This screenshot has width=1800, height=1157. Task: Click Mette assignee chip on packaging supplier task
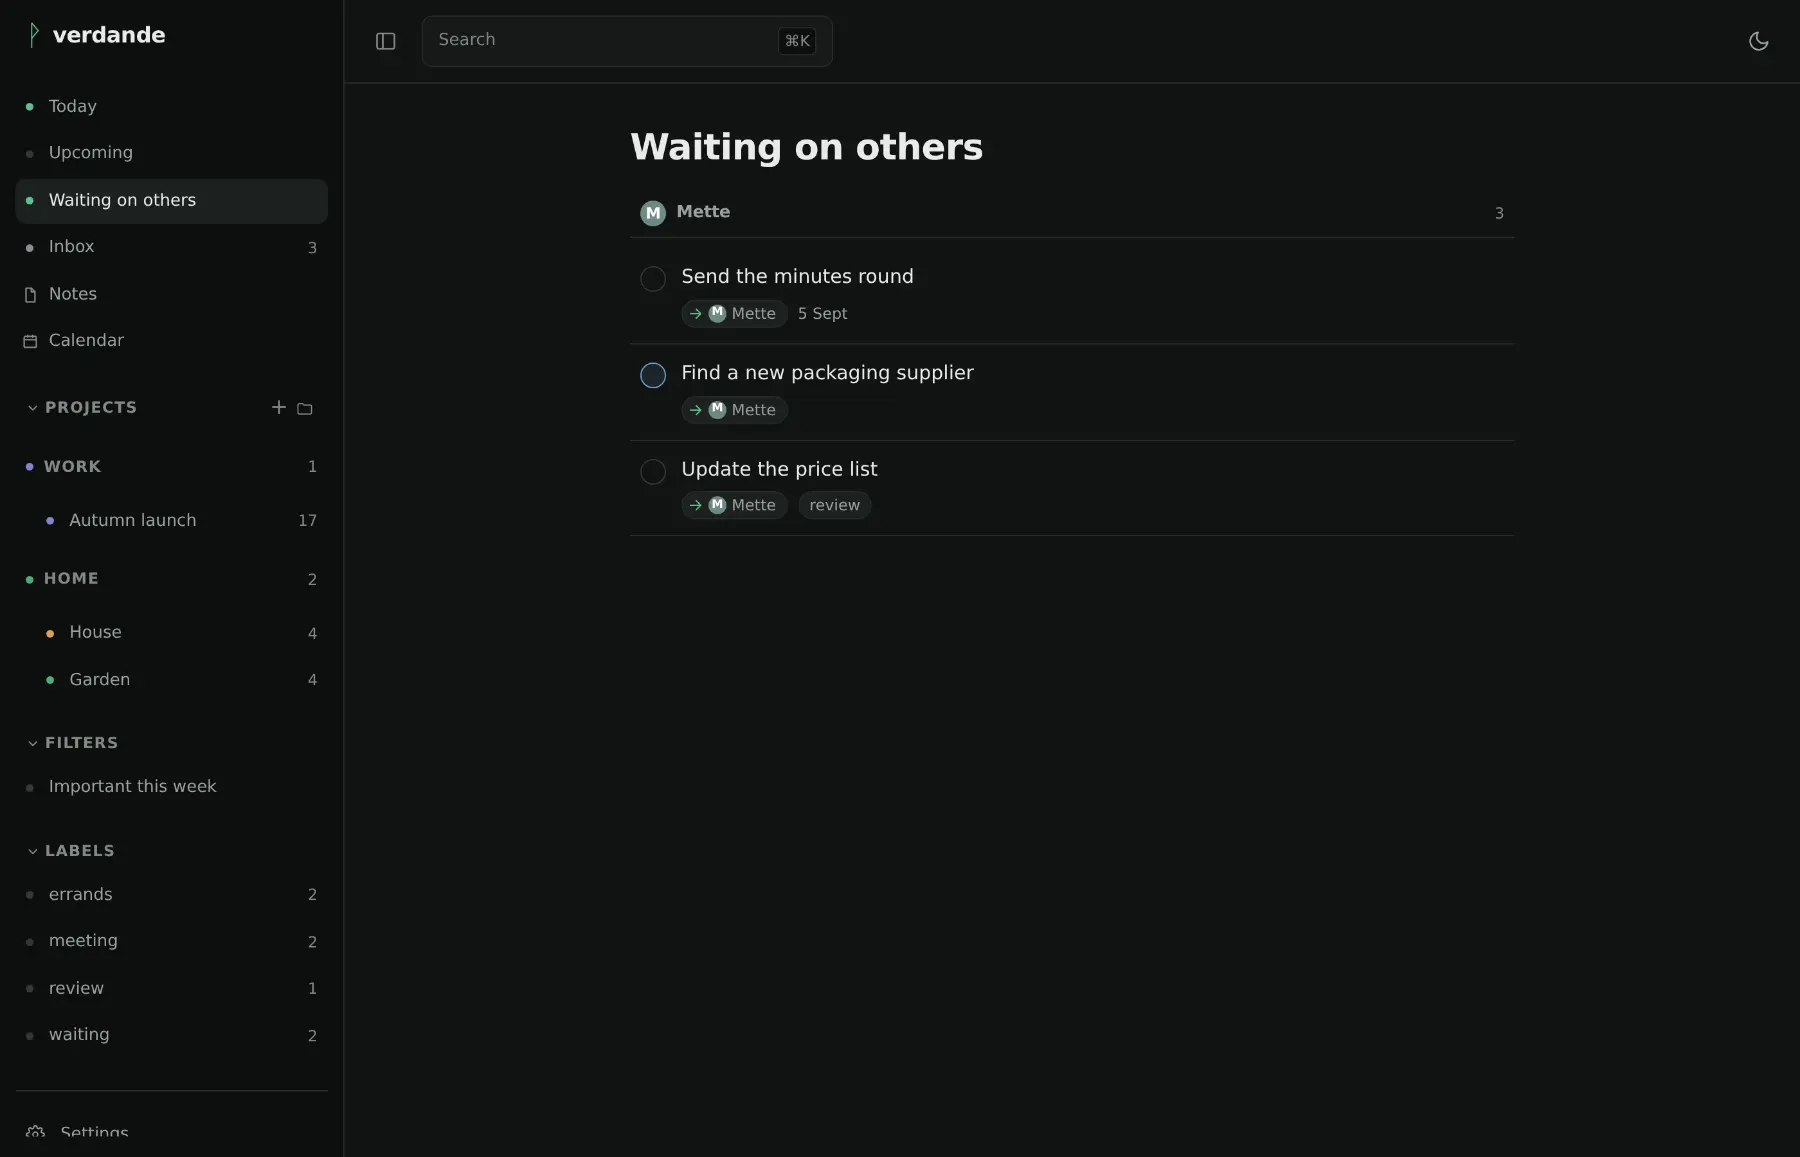[x=734, y=410]
